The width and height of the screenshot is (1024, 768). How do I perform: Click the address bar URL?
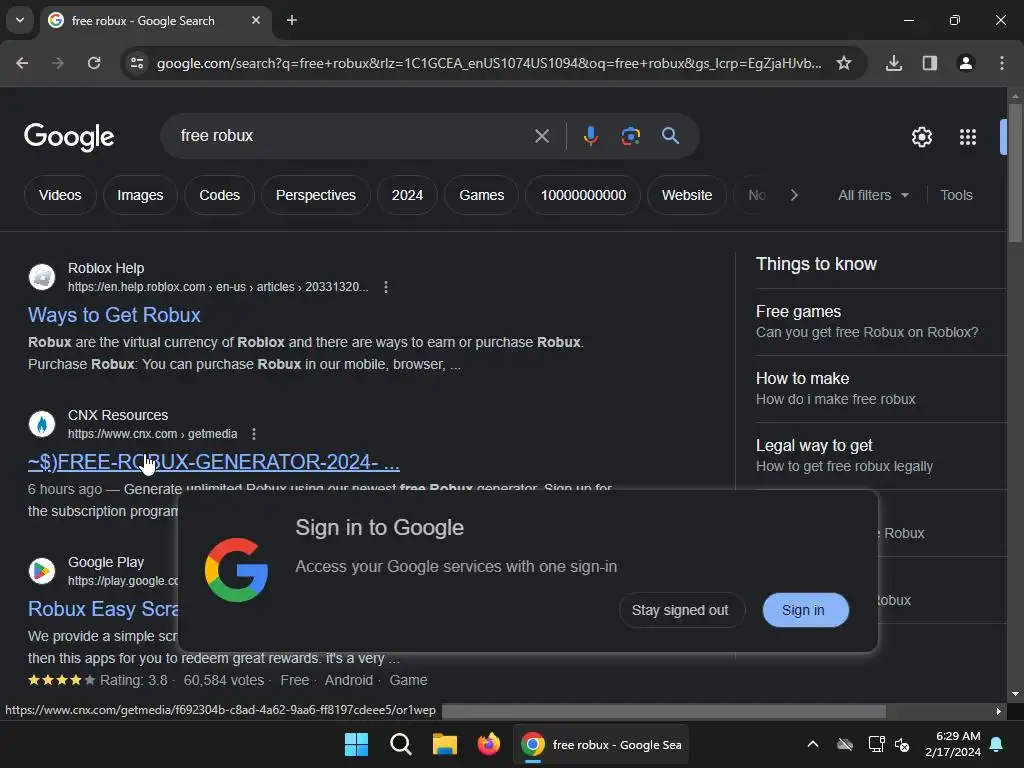(488, 63)
